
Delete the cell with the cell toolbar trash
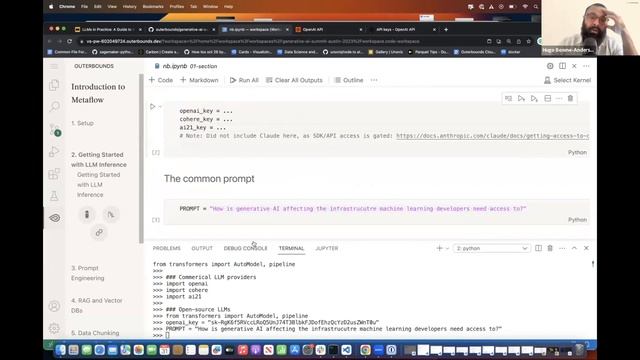click(570, 98)
